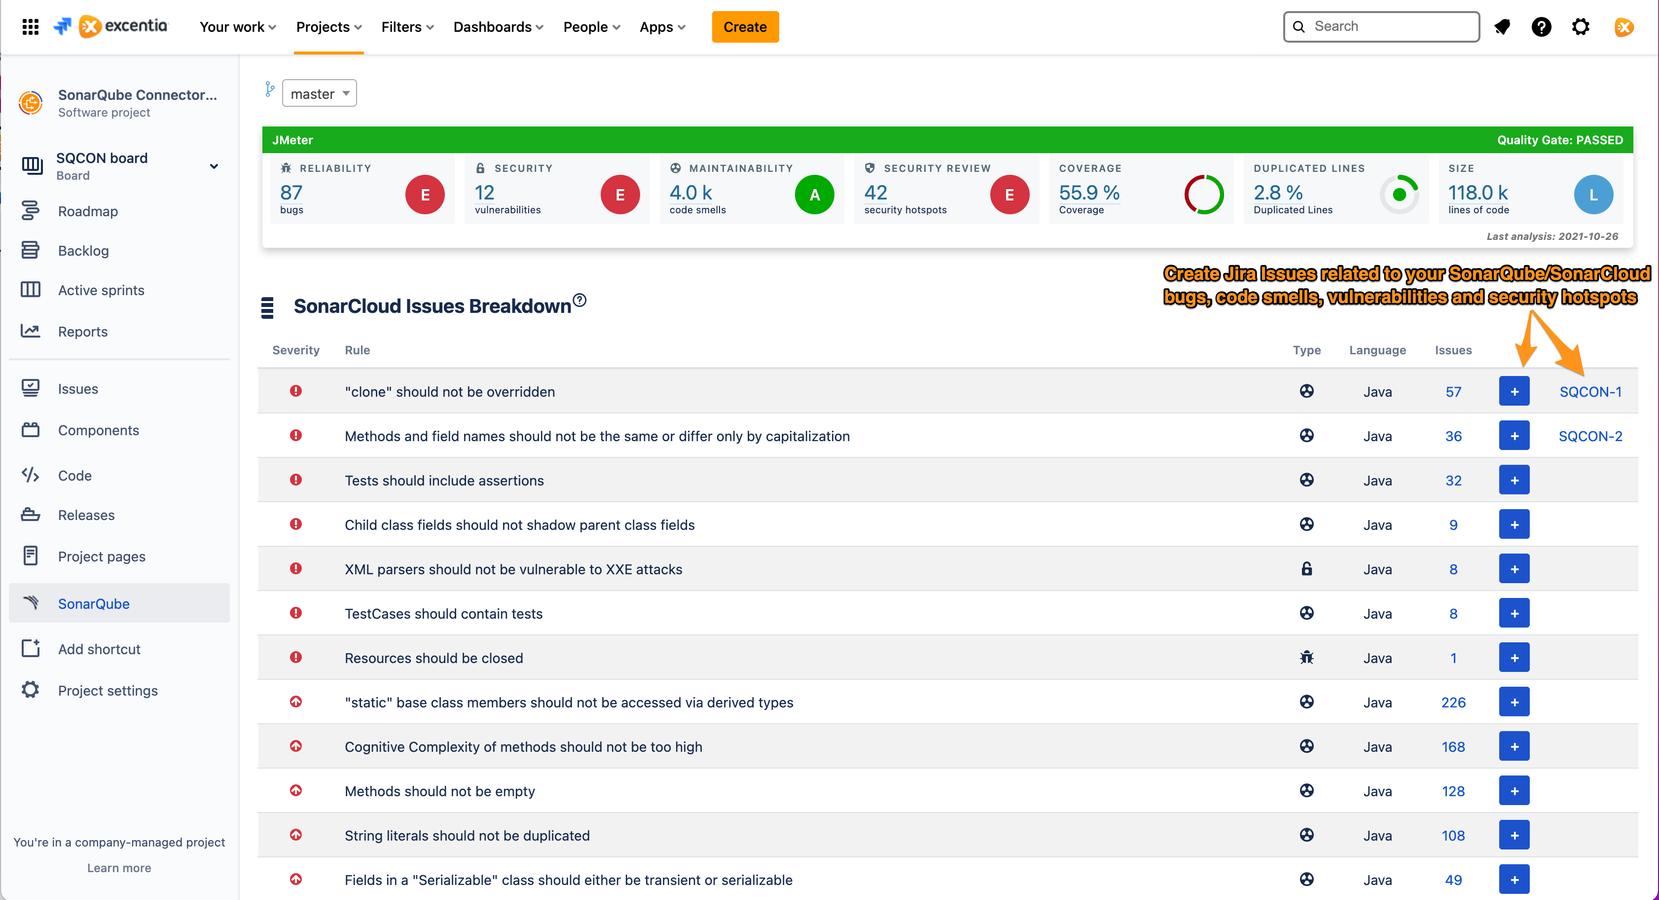Expand the Your work menu
Screen dimensions: 1659x900
point(238,27)
